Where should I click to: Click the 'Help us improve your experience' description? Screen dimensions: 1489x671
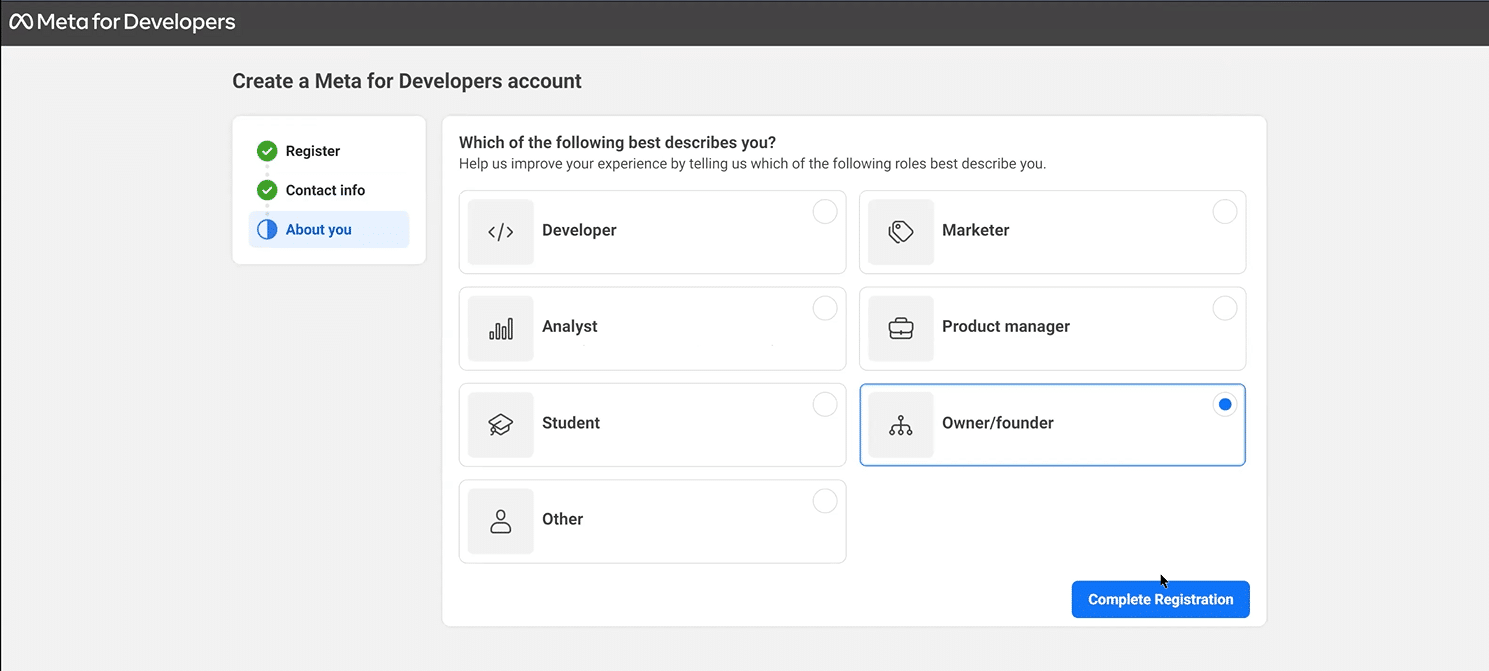pyautogui.click(x=753, y=164)
